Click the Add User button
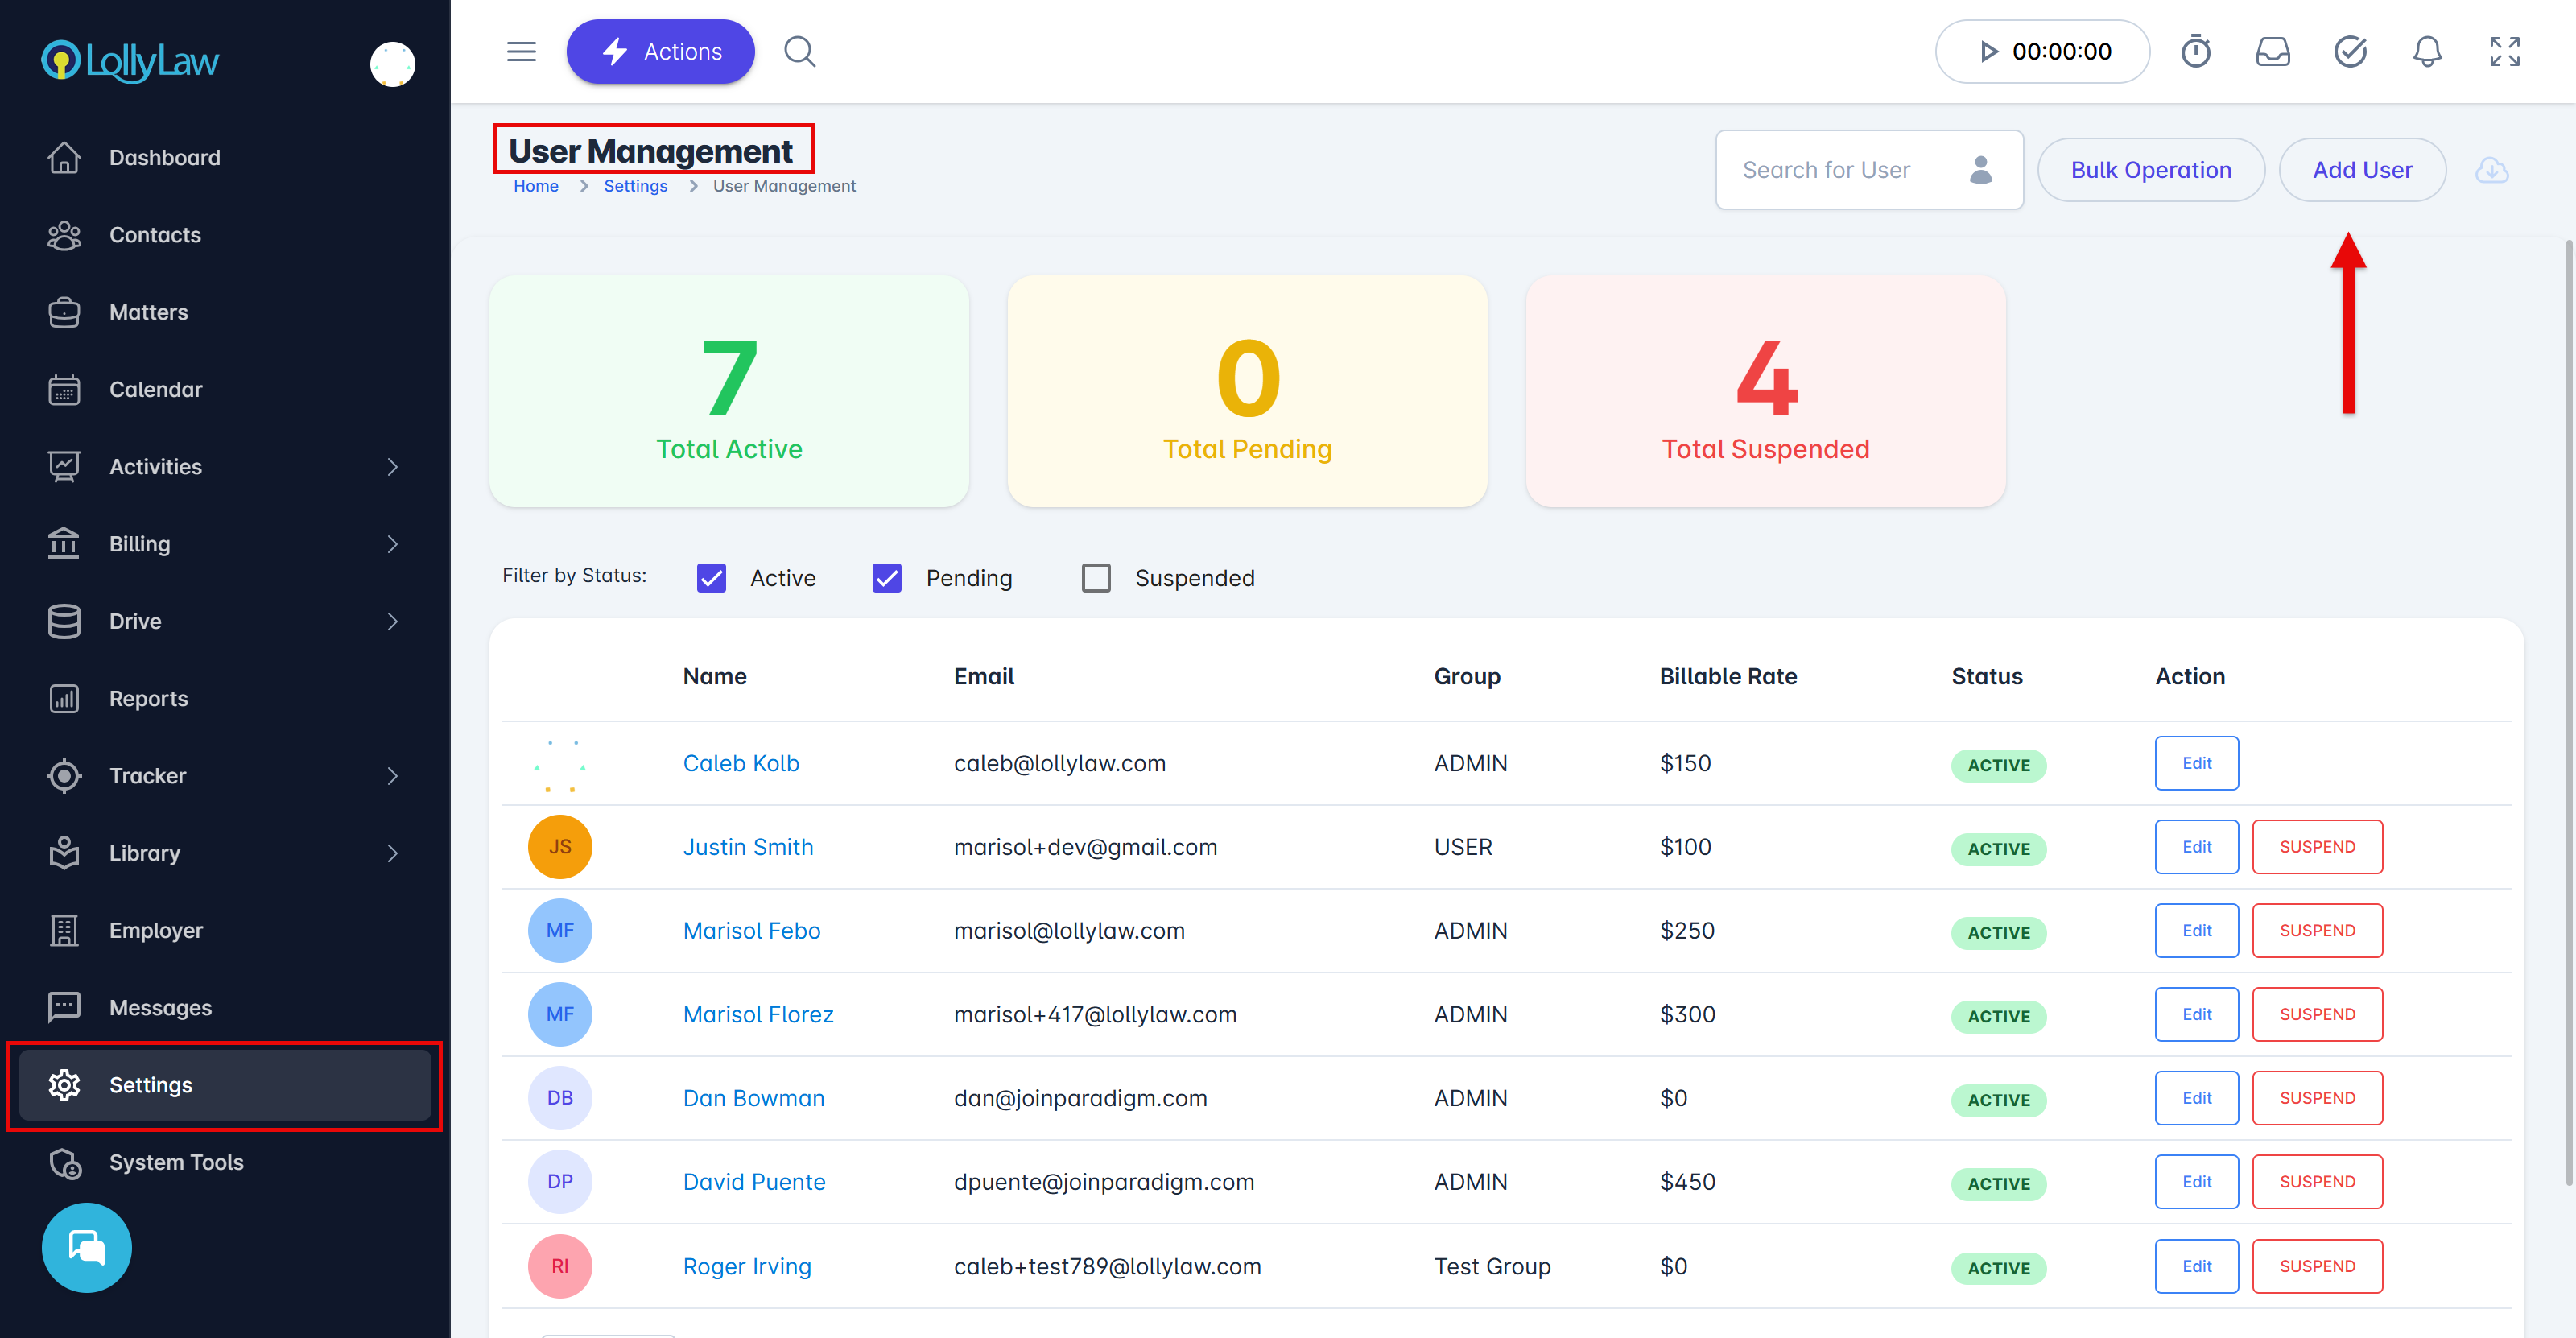The image size is (2576, 1338). [x=2361, y=170]
